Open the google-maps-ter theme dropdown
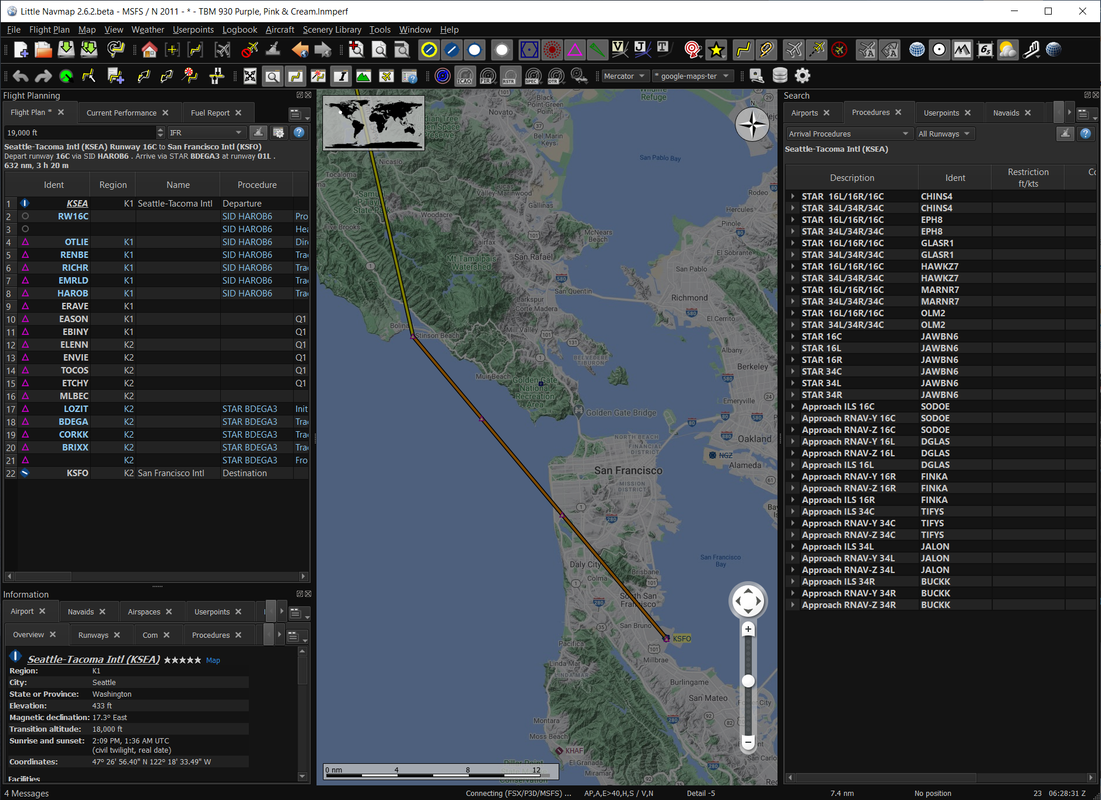1101x800 pixels. 693,76
